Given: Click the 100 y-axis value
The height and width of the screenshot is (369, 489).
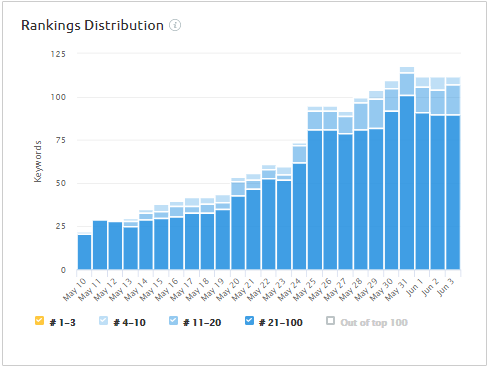Looking at the screenshot, I should point(58,97).
